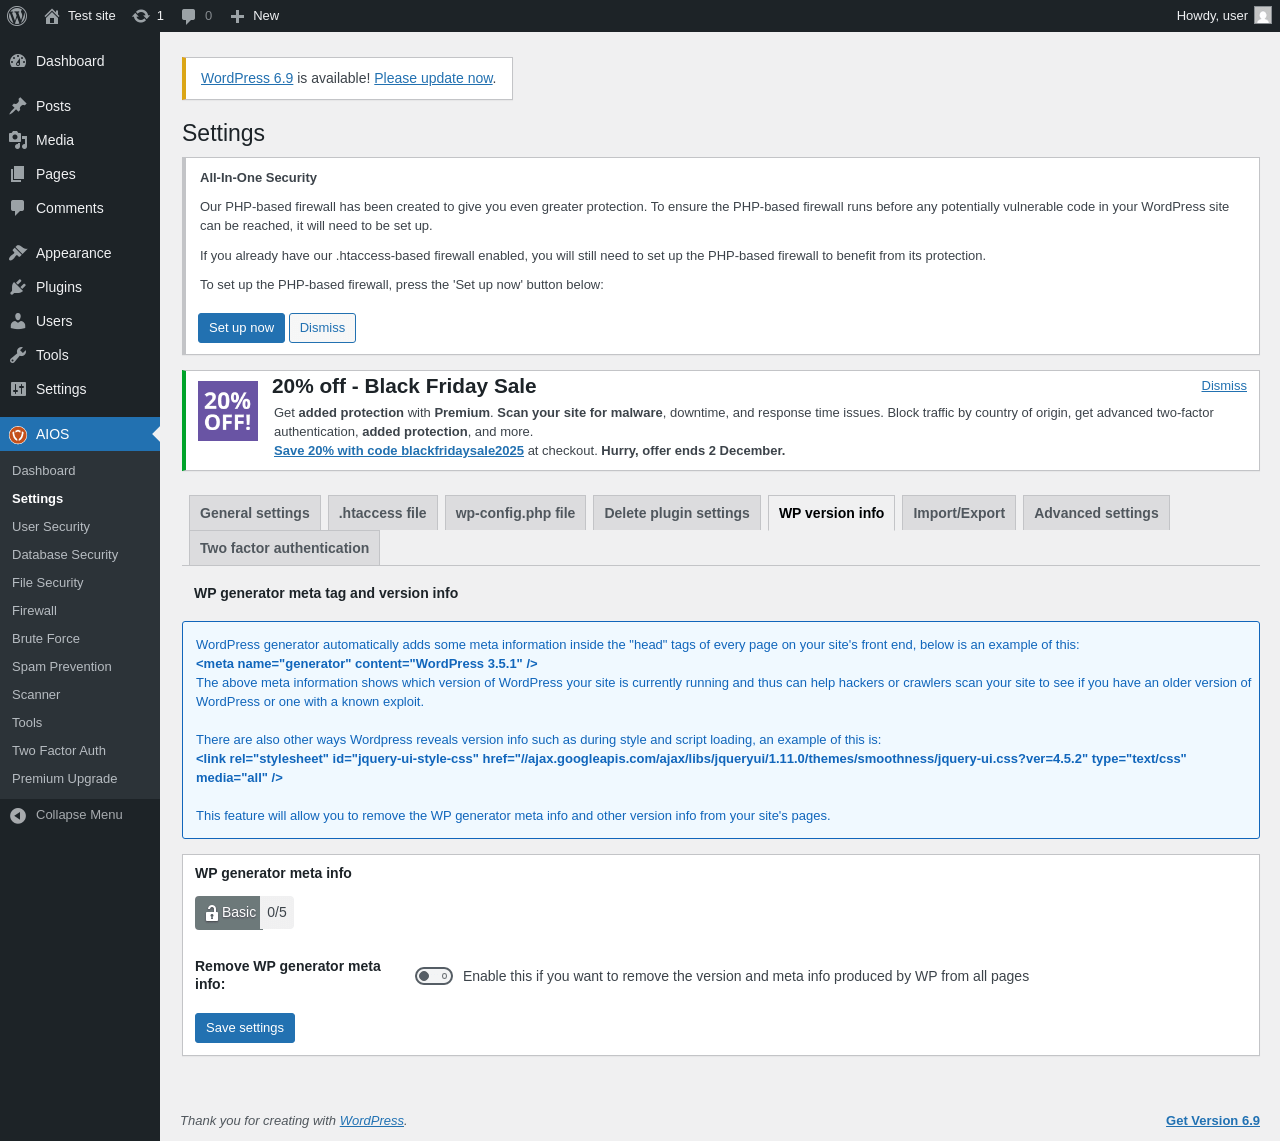The height and width of the screenshot is (1141, 1280).
Task: Open the .htaccess file tab
Action: [383, 513]
